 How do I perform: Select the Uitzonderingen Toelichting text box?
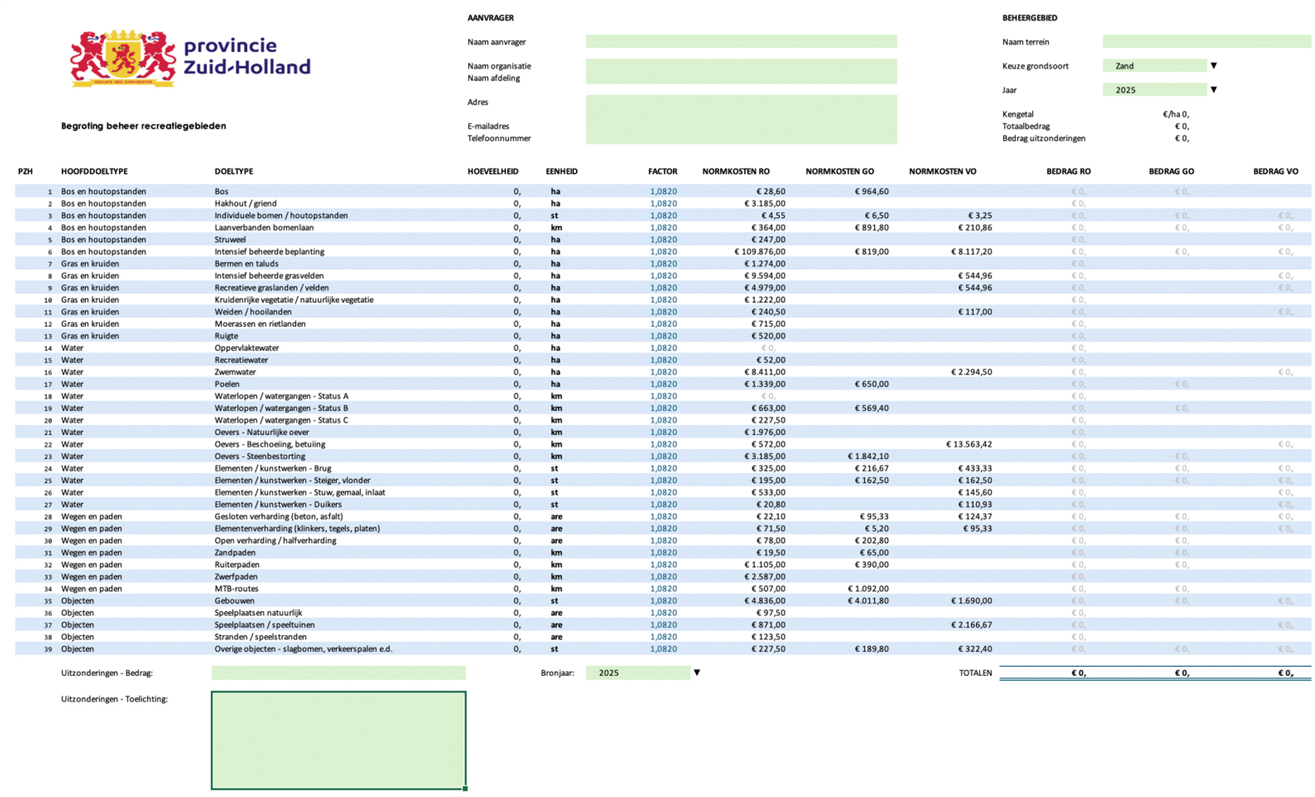tap(338, 740)
